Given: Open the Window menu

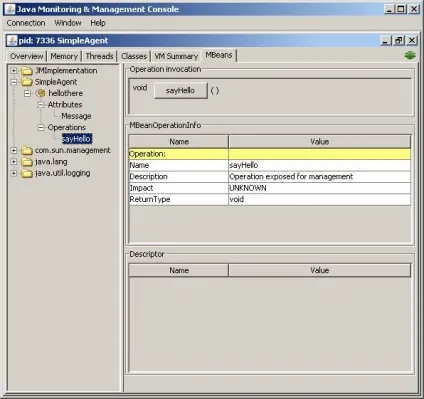Looking at the screenshot, I should point(68,23).
